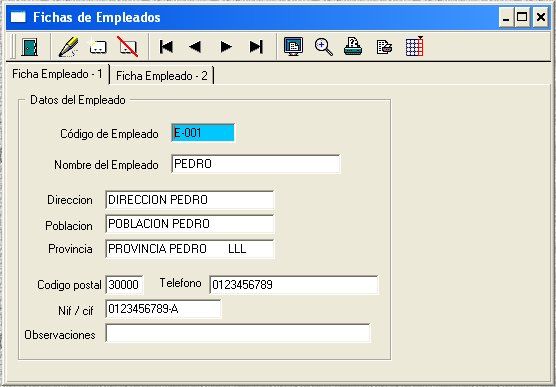Click the 'Nombre del Empleado' label
Screen dimensions: 556x387
point(106,165)
